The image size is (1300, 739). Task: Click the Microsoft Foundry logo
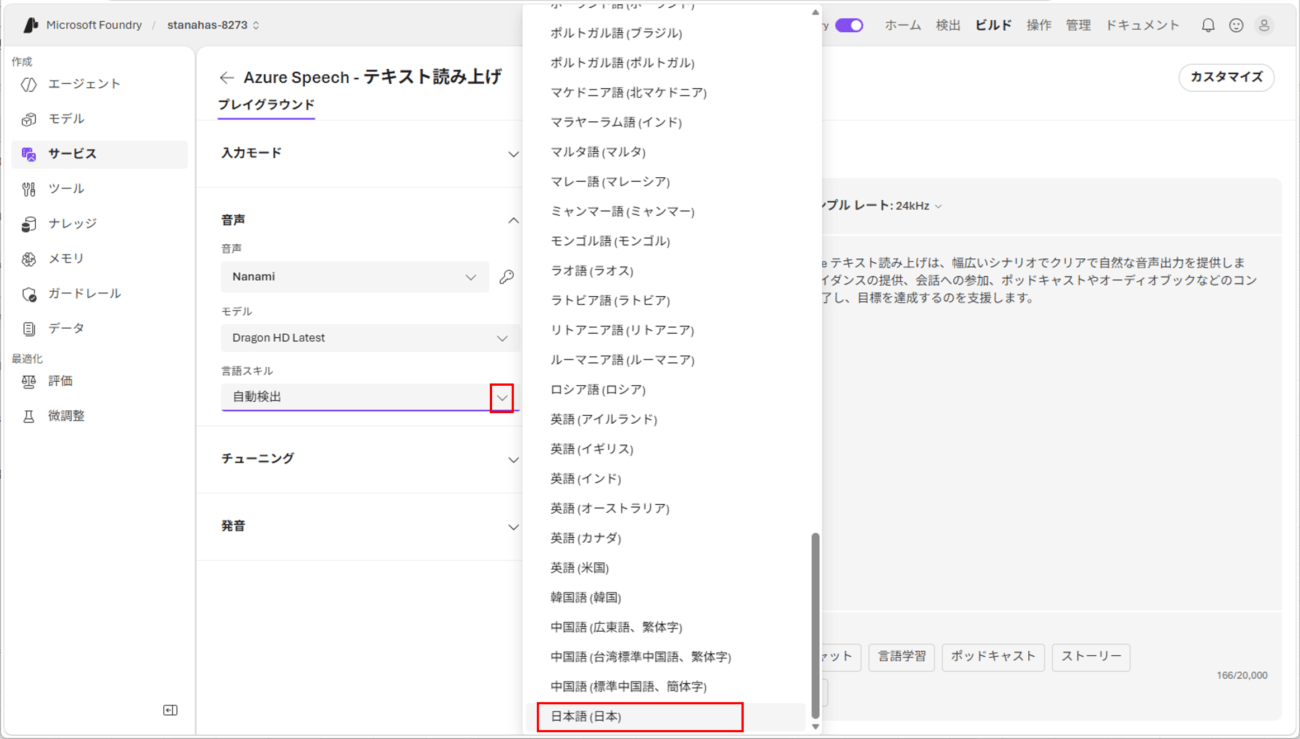click(30, 25)
